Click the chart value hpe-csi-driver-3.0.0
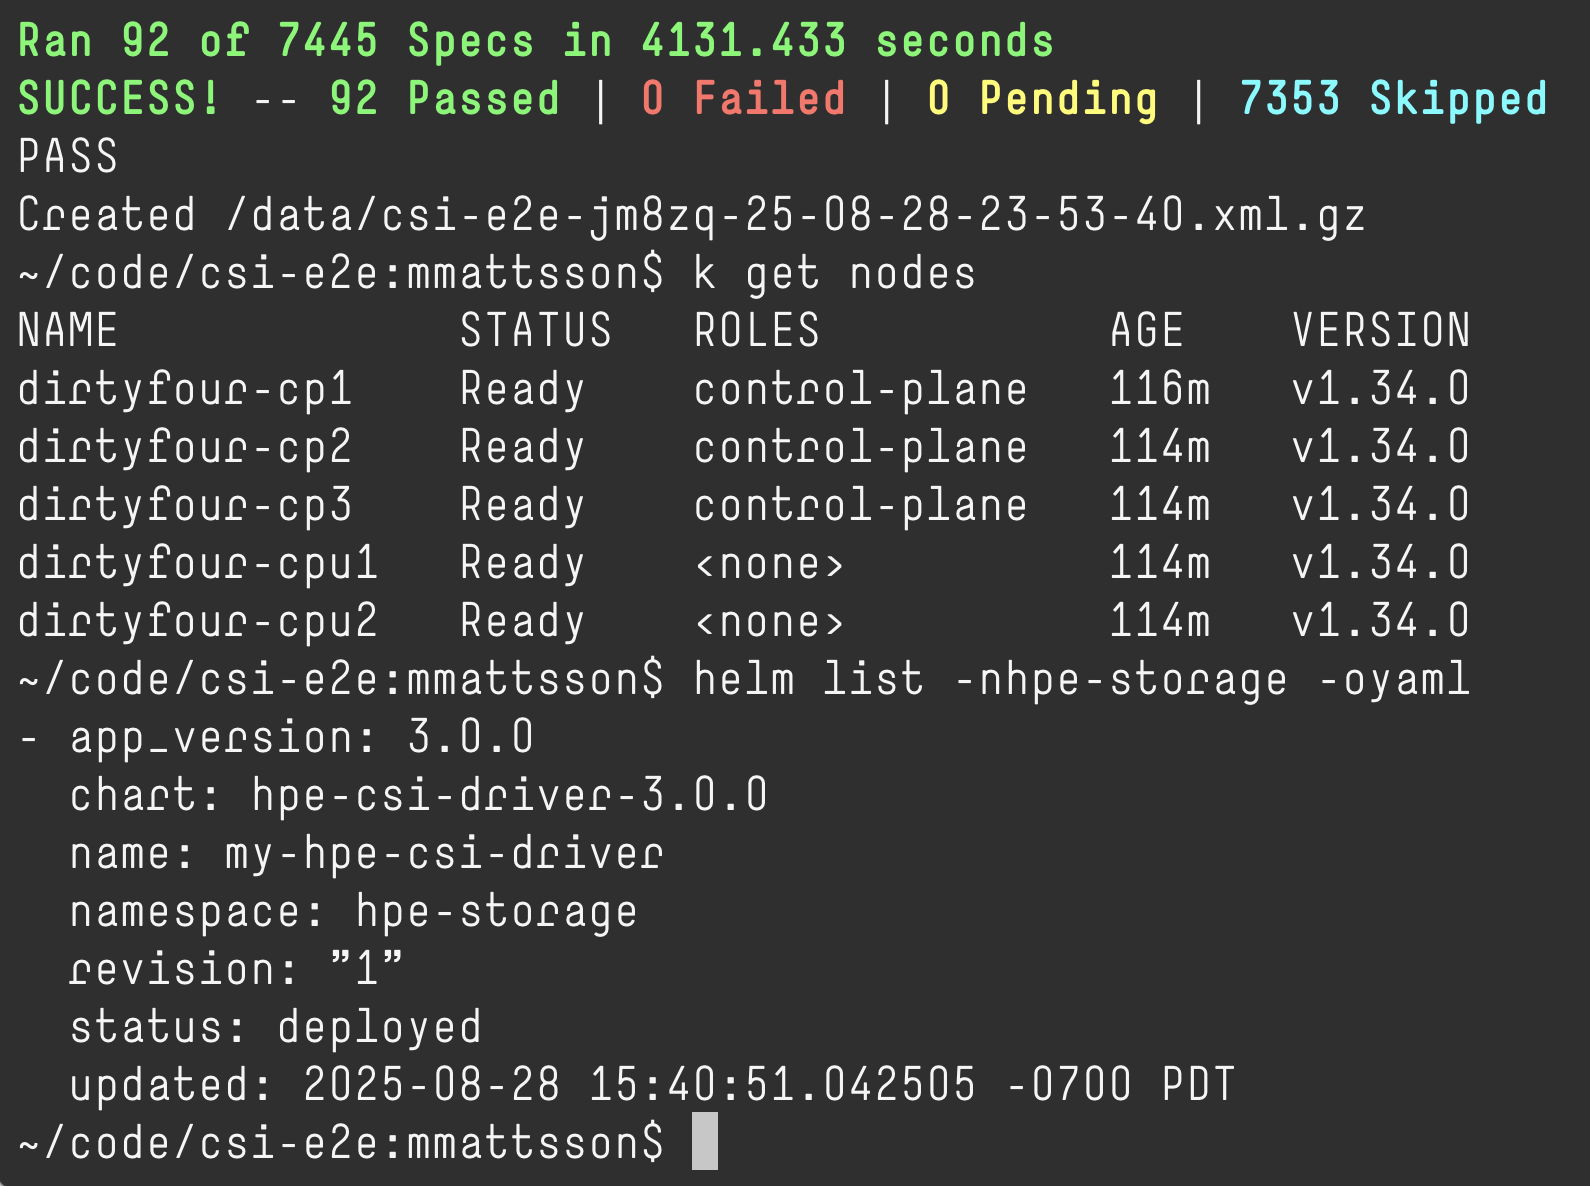 pyautogui.click(x=509, y=797)
